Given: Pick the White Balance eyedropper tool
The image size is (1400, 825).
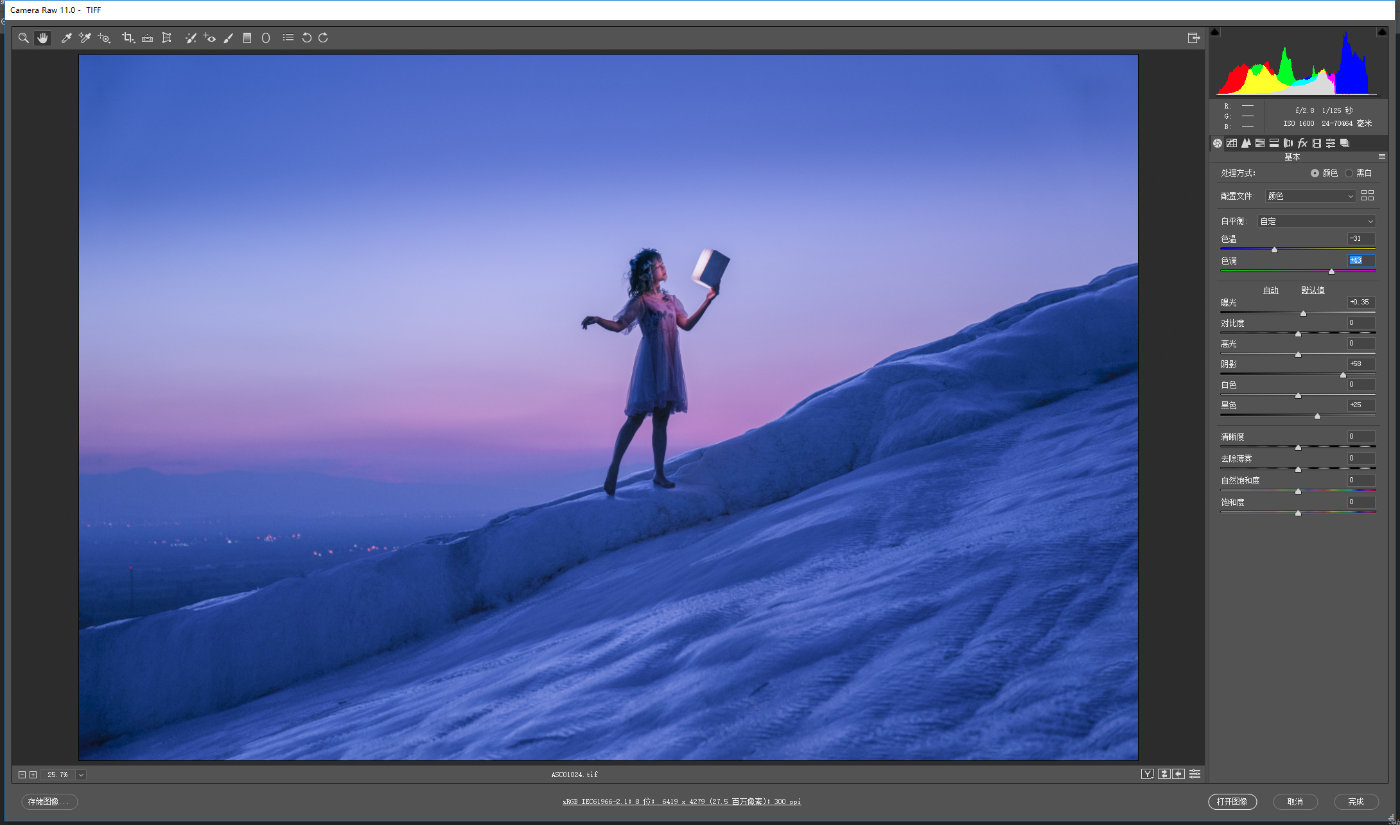Looking at the screenshot, I should (66, 38).
